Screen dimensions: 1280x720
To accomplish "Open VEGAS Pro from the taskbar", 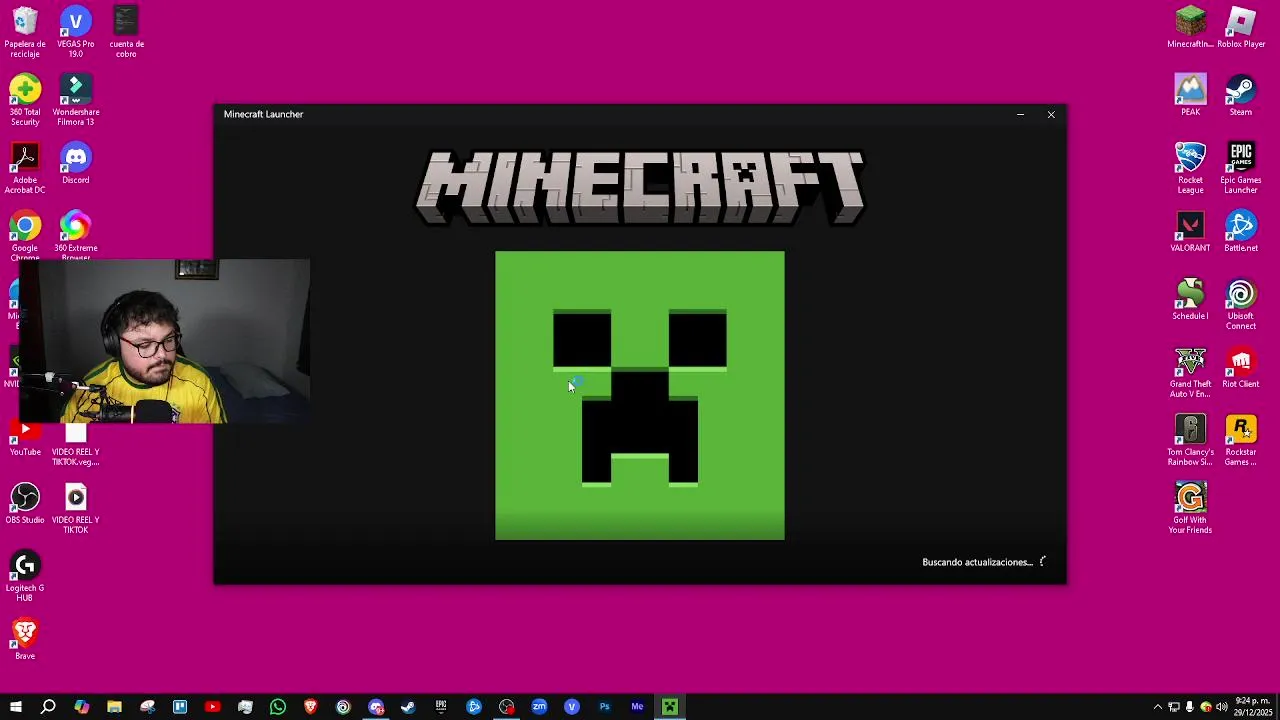I will pyautogui.click(x=572, y=707).
